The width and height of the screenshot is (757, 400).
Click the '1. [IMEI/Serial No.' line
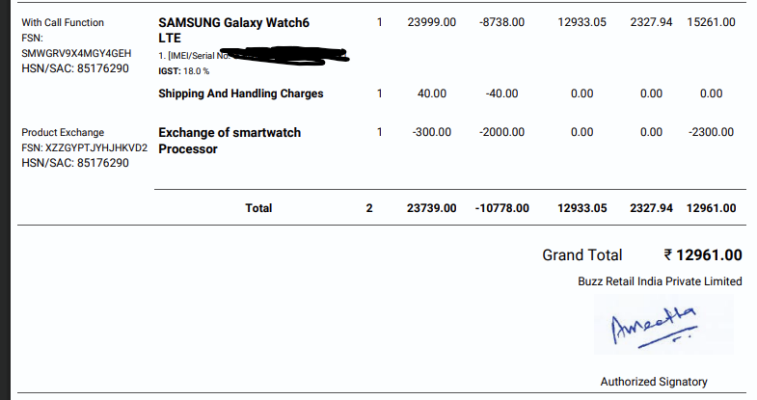coord(193,56)
